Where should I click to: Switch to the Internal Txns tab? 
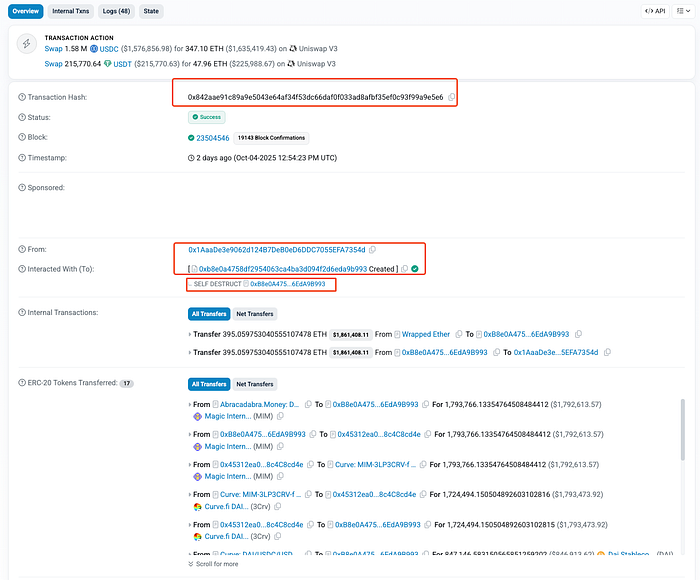(x=72, y=11)
